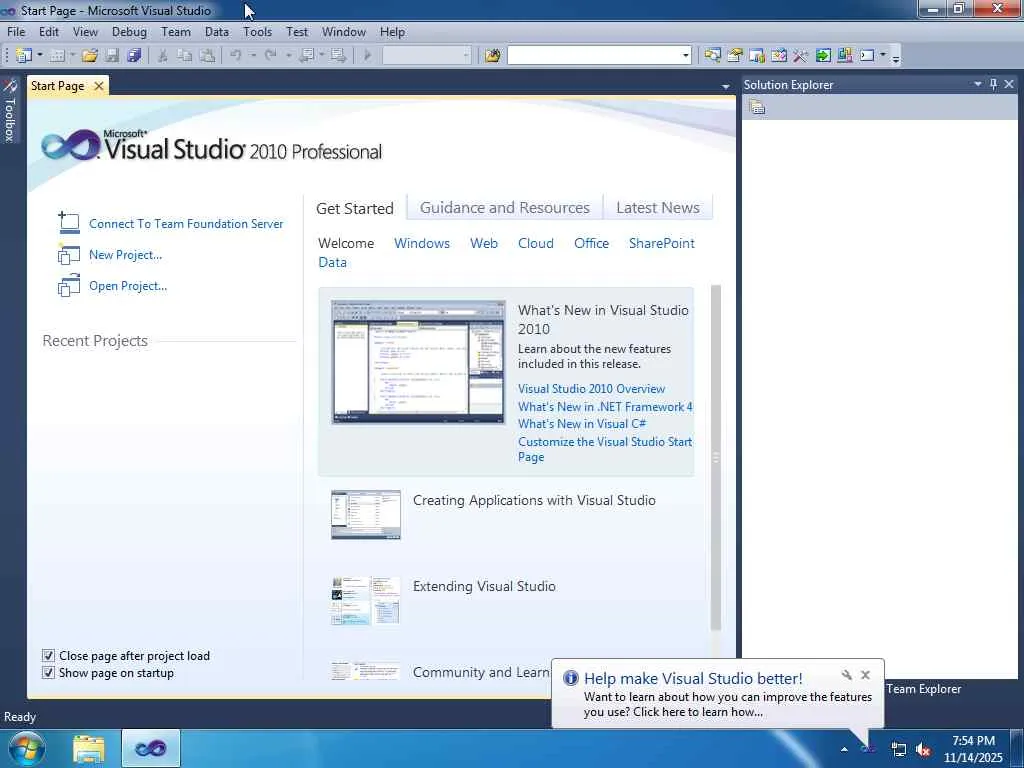
Task: Click the Save floppy disk icon
Action: pyautogui.click(x=112, y=56)
